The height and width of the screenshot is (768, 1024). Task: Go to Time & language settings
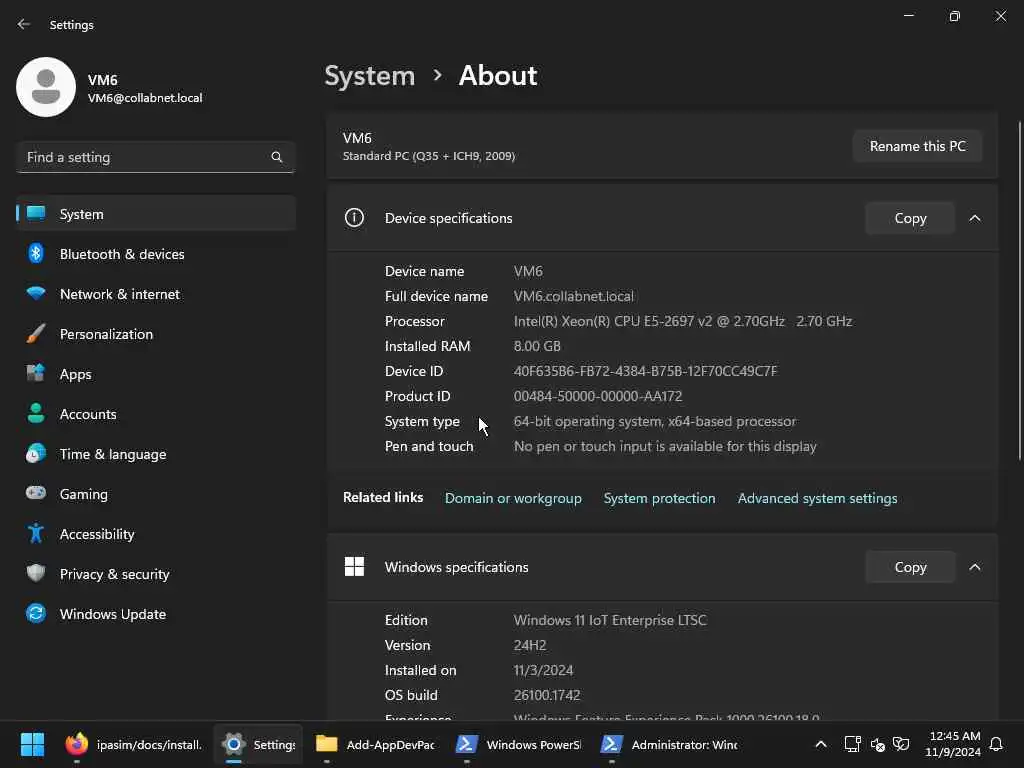tap(156, 453)
